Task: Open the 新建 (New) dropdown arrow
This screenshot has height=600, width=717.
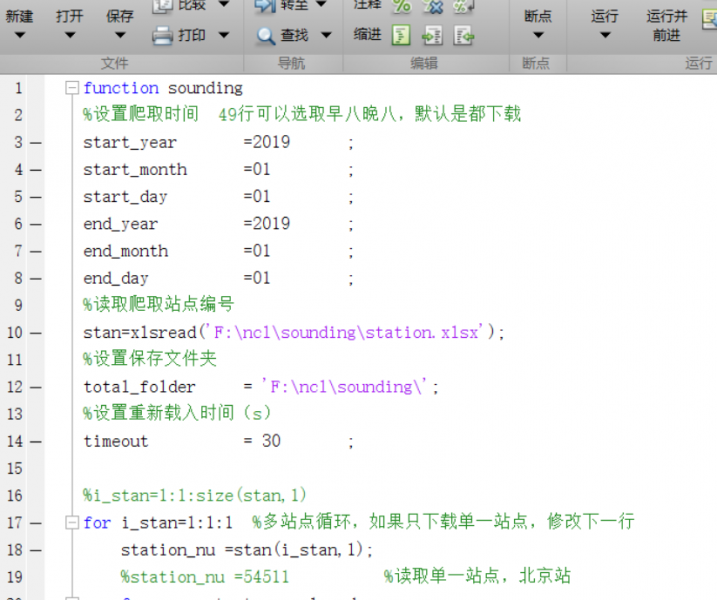Action: click(x=19, y=36)
